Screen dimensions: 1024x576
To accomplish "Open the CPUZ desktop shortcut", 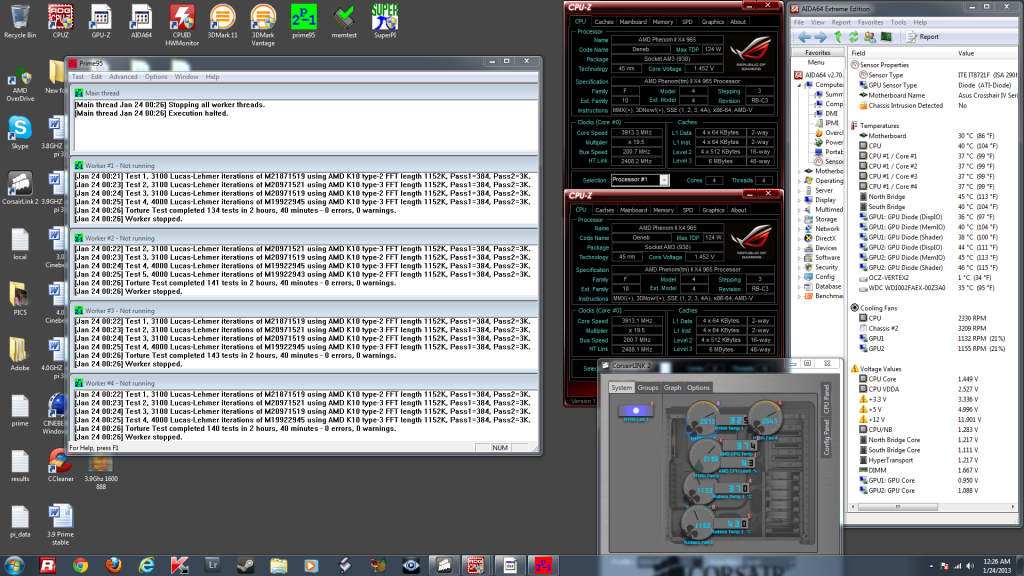I will (x=60, y=22).
